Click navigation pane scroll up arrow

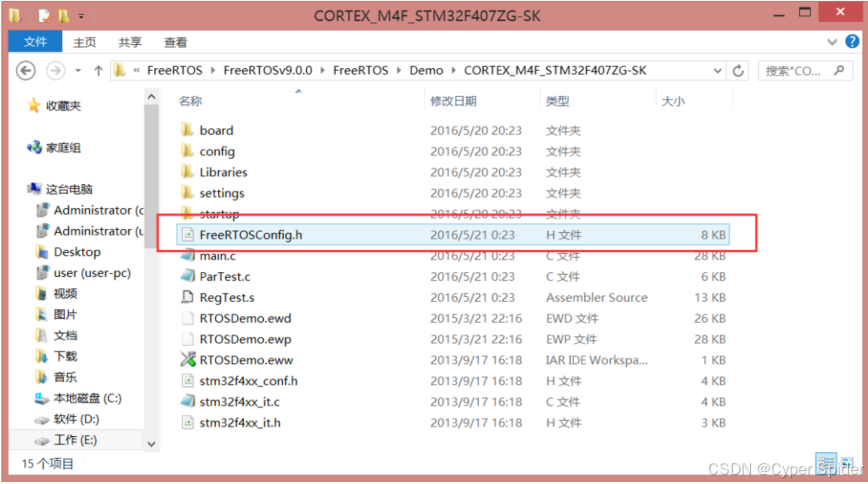point(151,97)
